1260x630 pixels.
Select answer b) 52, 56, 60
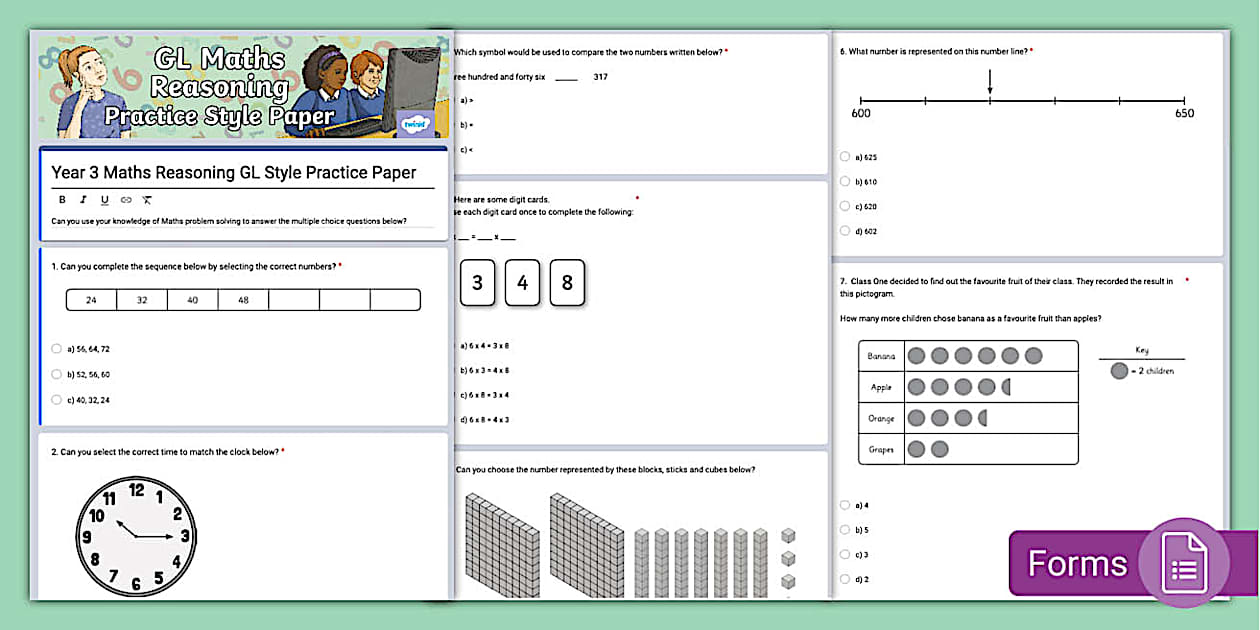57,372
